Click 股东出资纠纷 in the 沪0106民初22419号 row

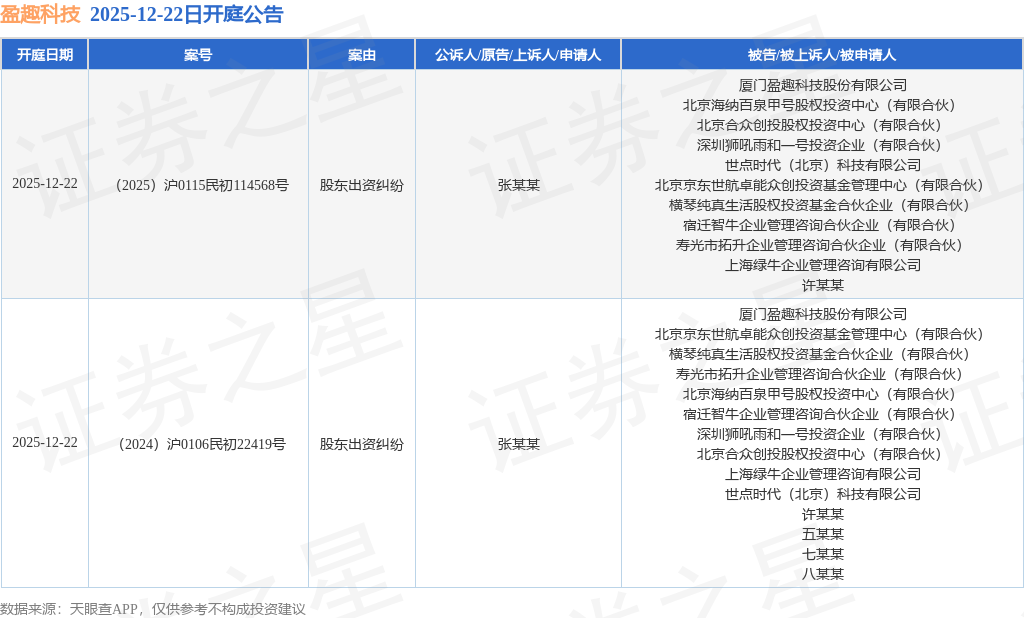[361, 444]
